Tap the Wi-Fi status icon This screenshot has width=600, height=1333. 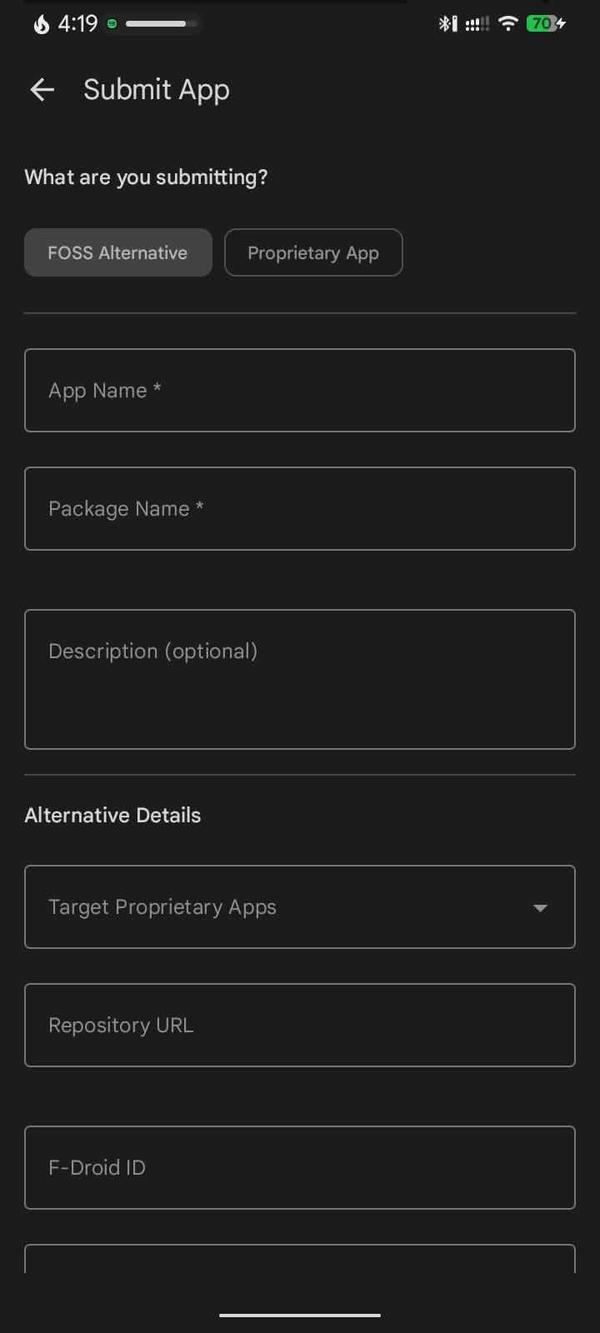pyautogui.click(x=508, y=23)
